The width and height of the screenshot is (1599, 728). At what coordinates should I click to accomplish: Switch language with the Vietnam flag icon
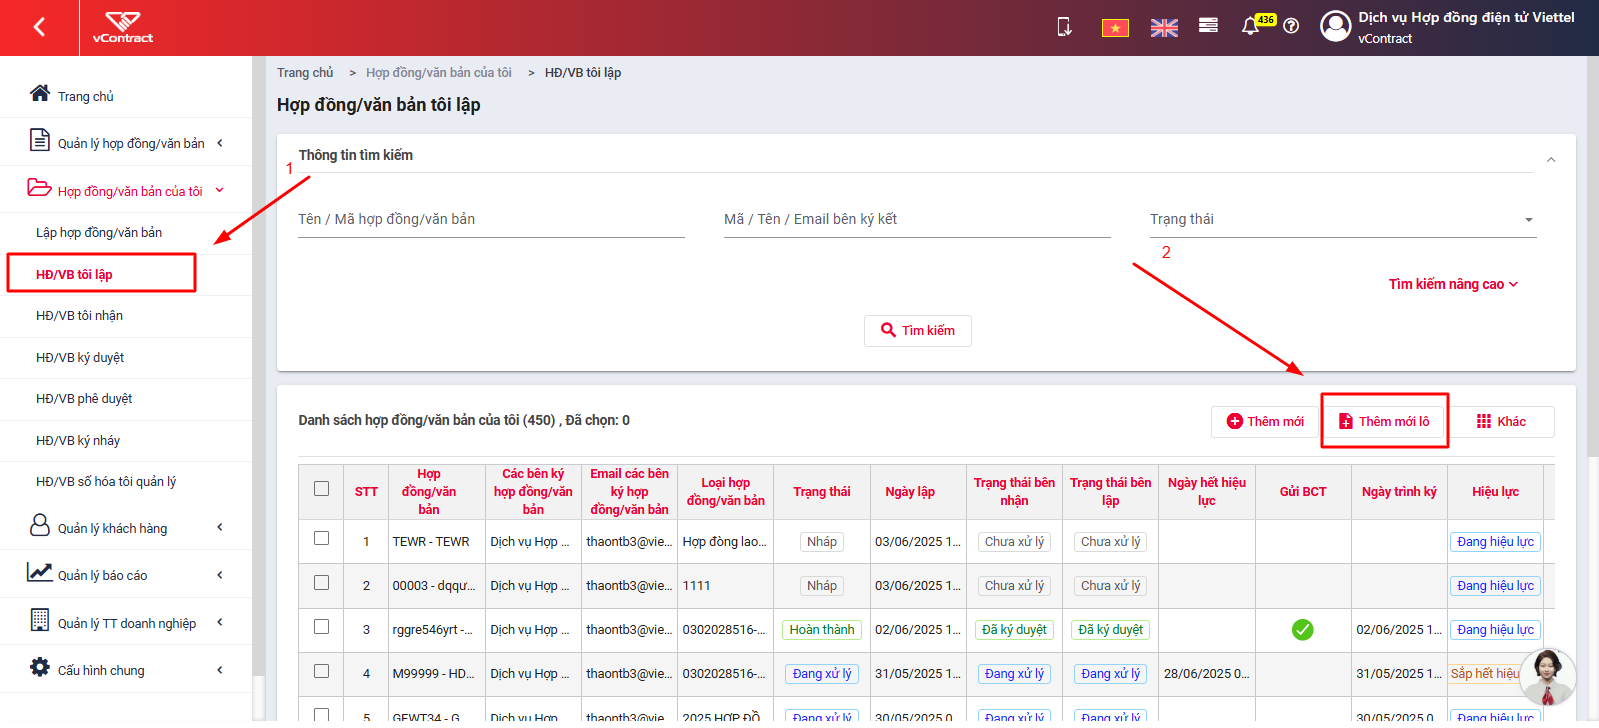pyautogui.click(x=1115, y=28)
